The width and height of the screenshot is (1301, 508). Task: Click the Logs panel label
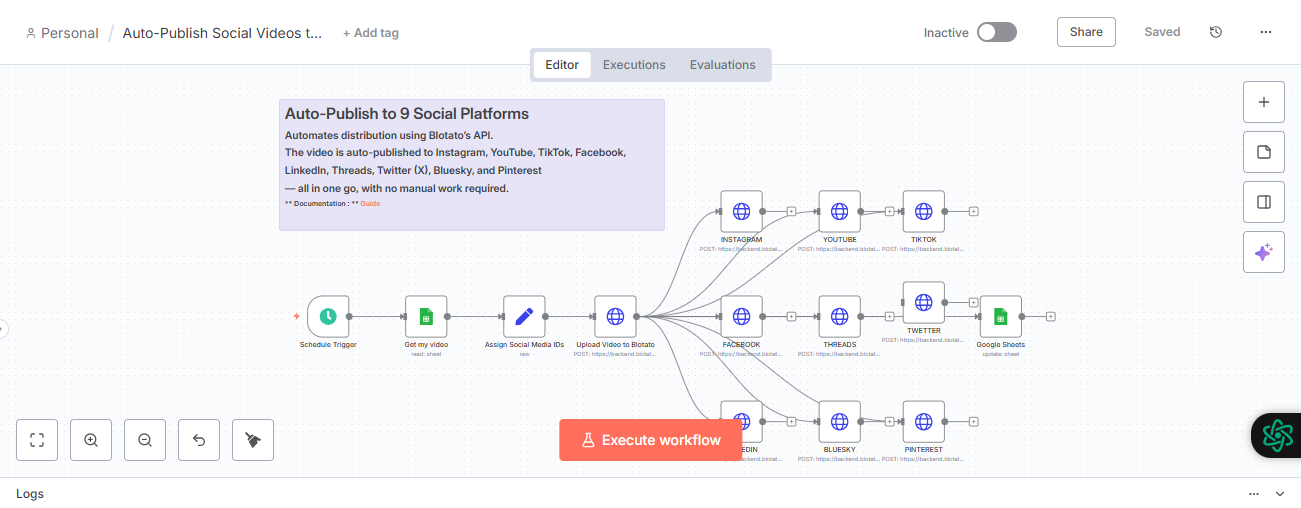point(30,494)
